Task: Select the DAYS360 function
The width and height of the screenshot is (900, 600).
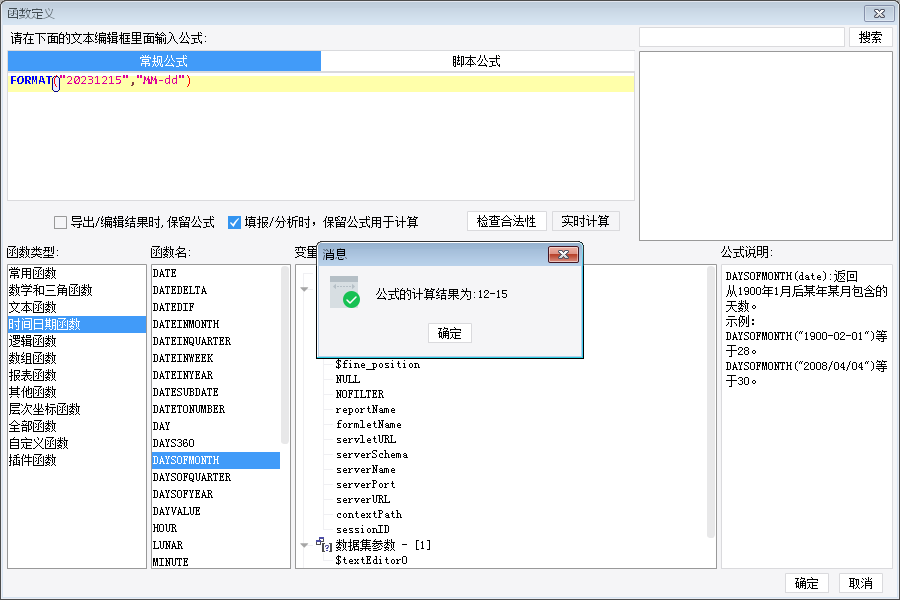Action: (x=216, y=443)
